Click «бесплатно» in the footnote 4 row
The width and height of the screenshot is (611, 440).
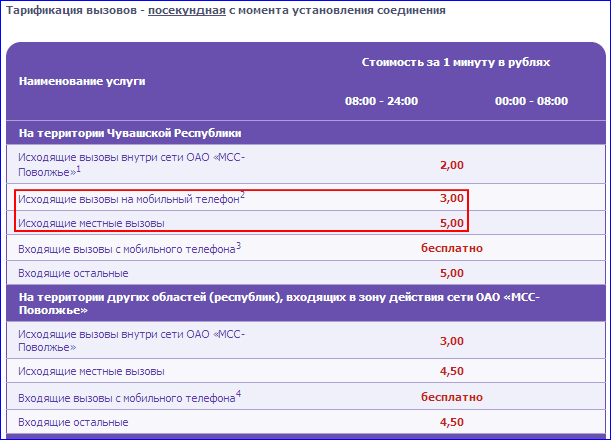tap(452, 397)
